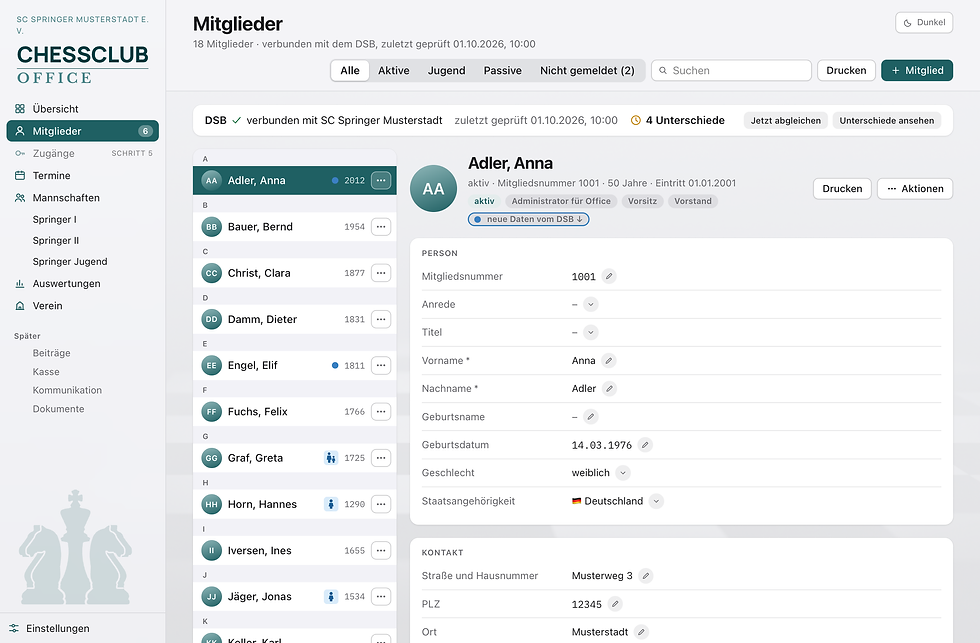Open the Aktionen menu for Adler, Anna

[x=915, y=189]
